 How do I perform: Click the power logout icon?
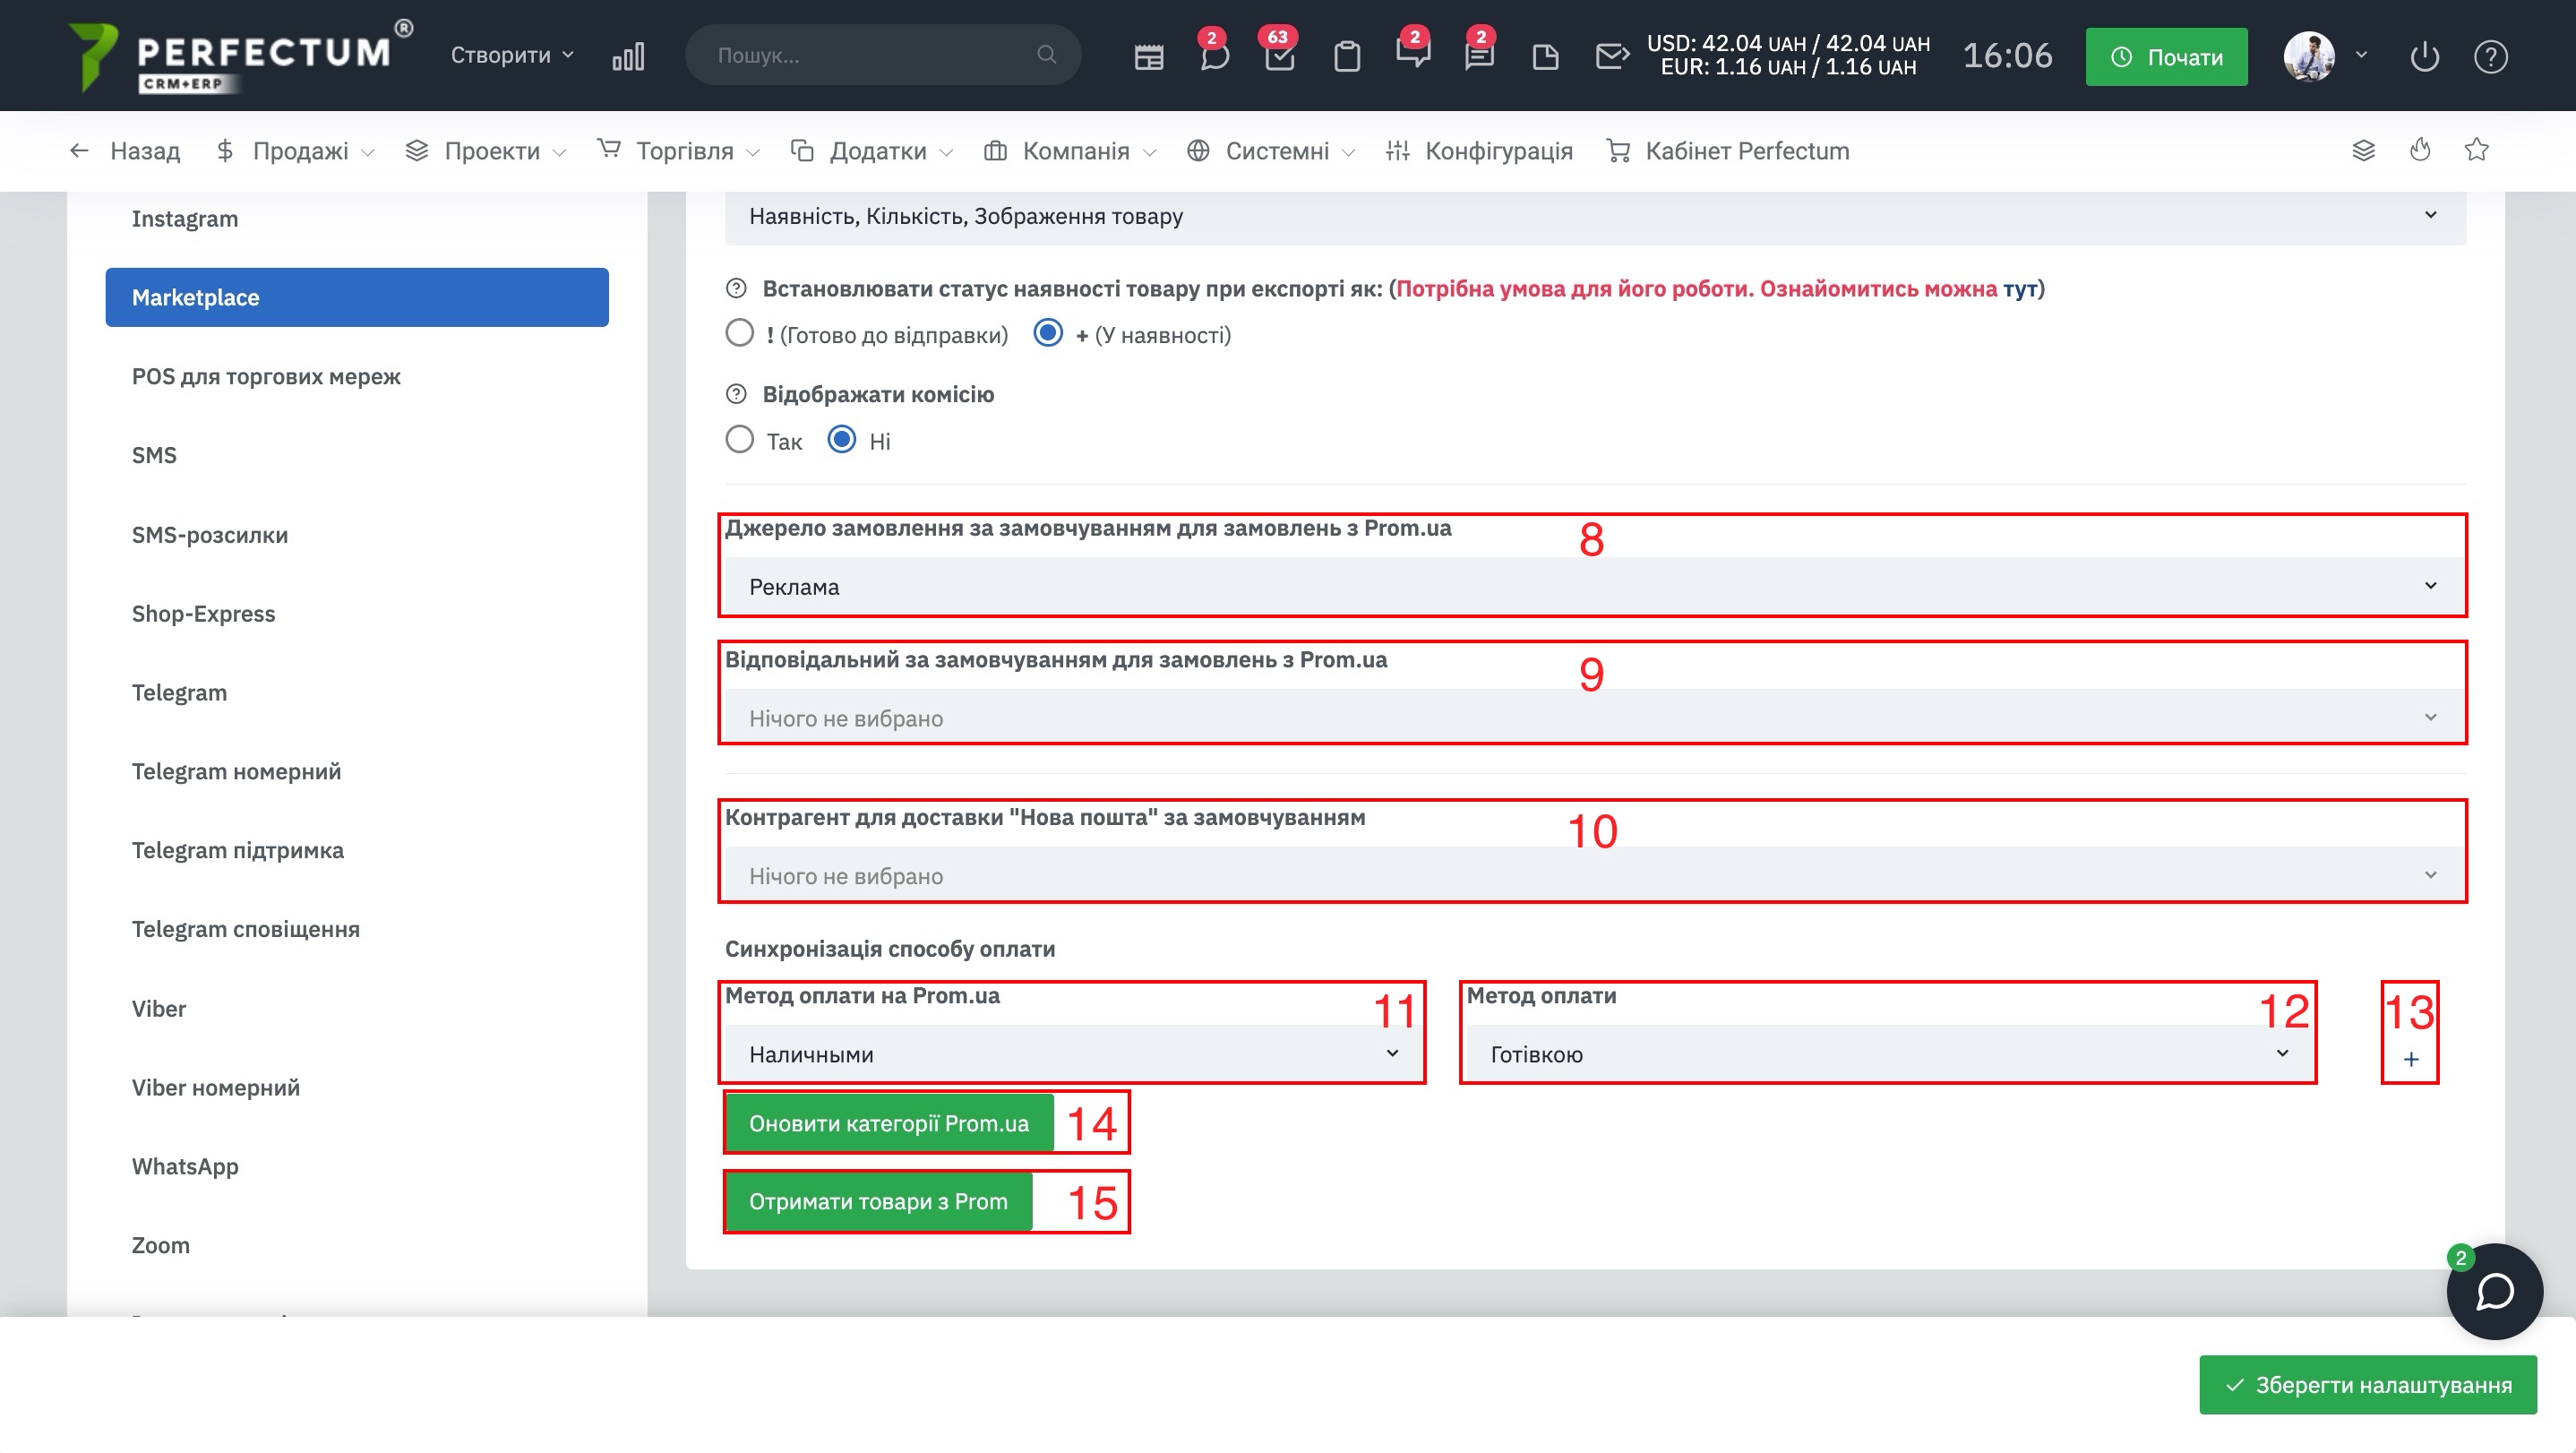coord(2424,57)
